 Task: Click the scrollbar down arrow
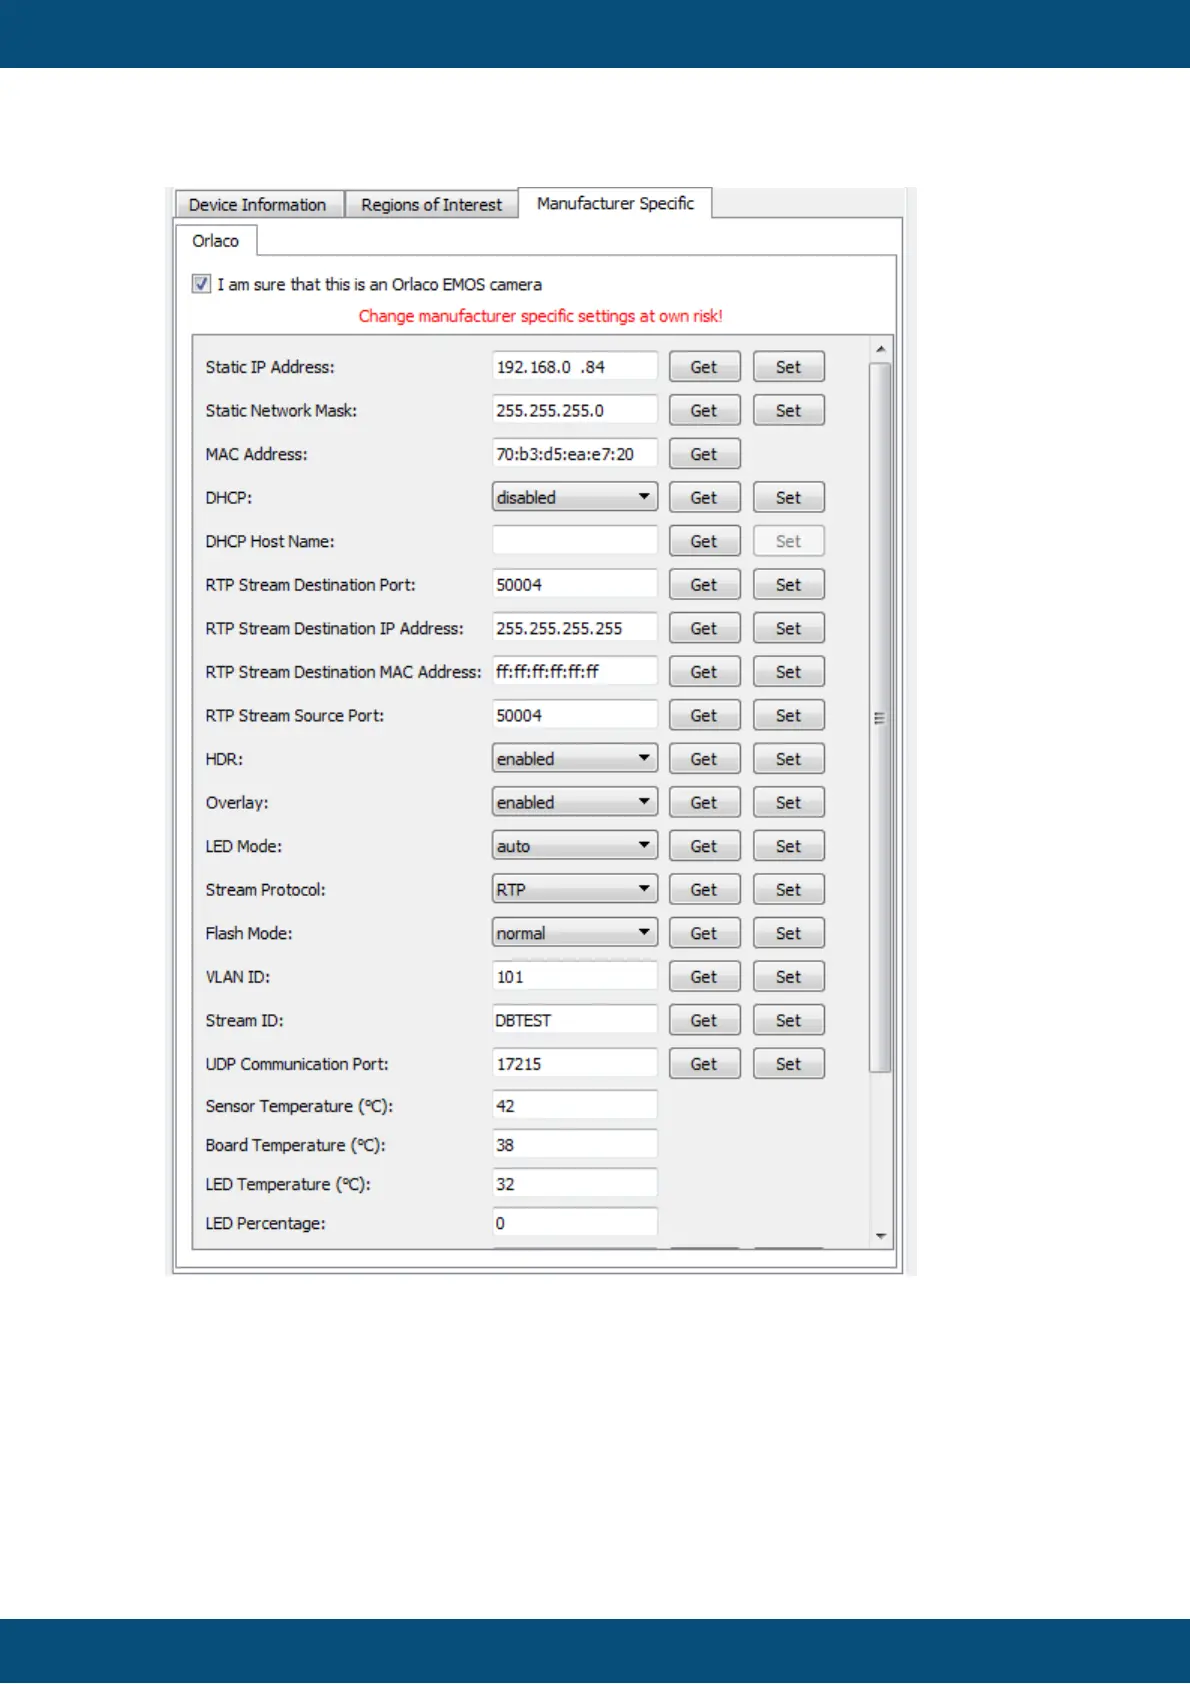(880, 1236)
